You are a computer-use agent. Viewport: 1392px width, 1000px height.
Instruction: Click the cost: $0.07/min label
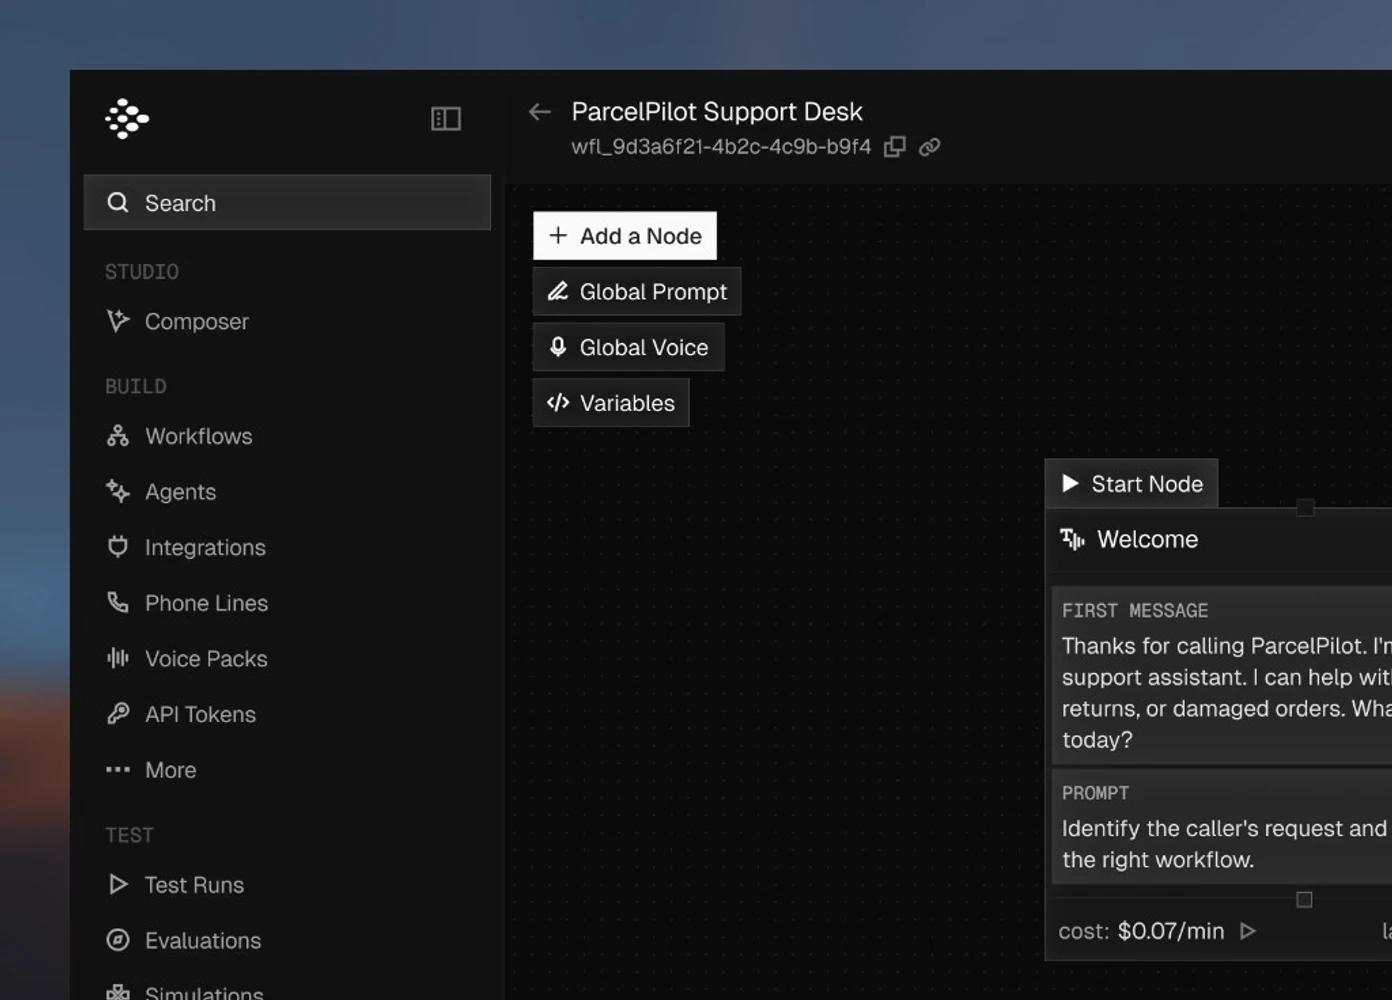(1141, 931)
